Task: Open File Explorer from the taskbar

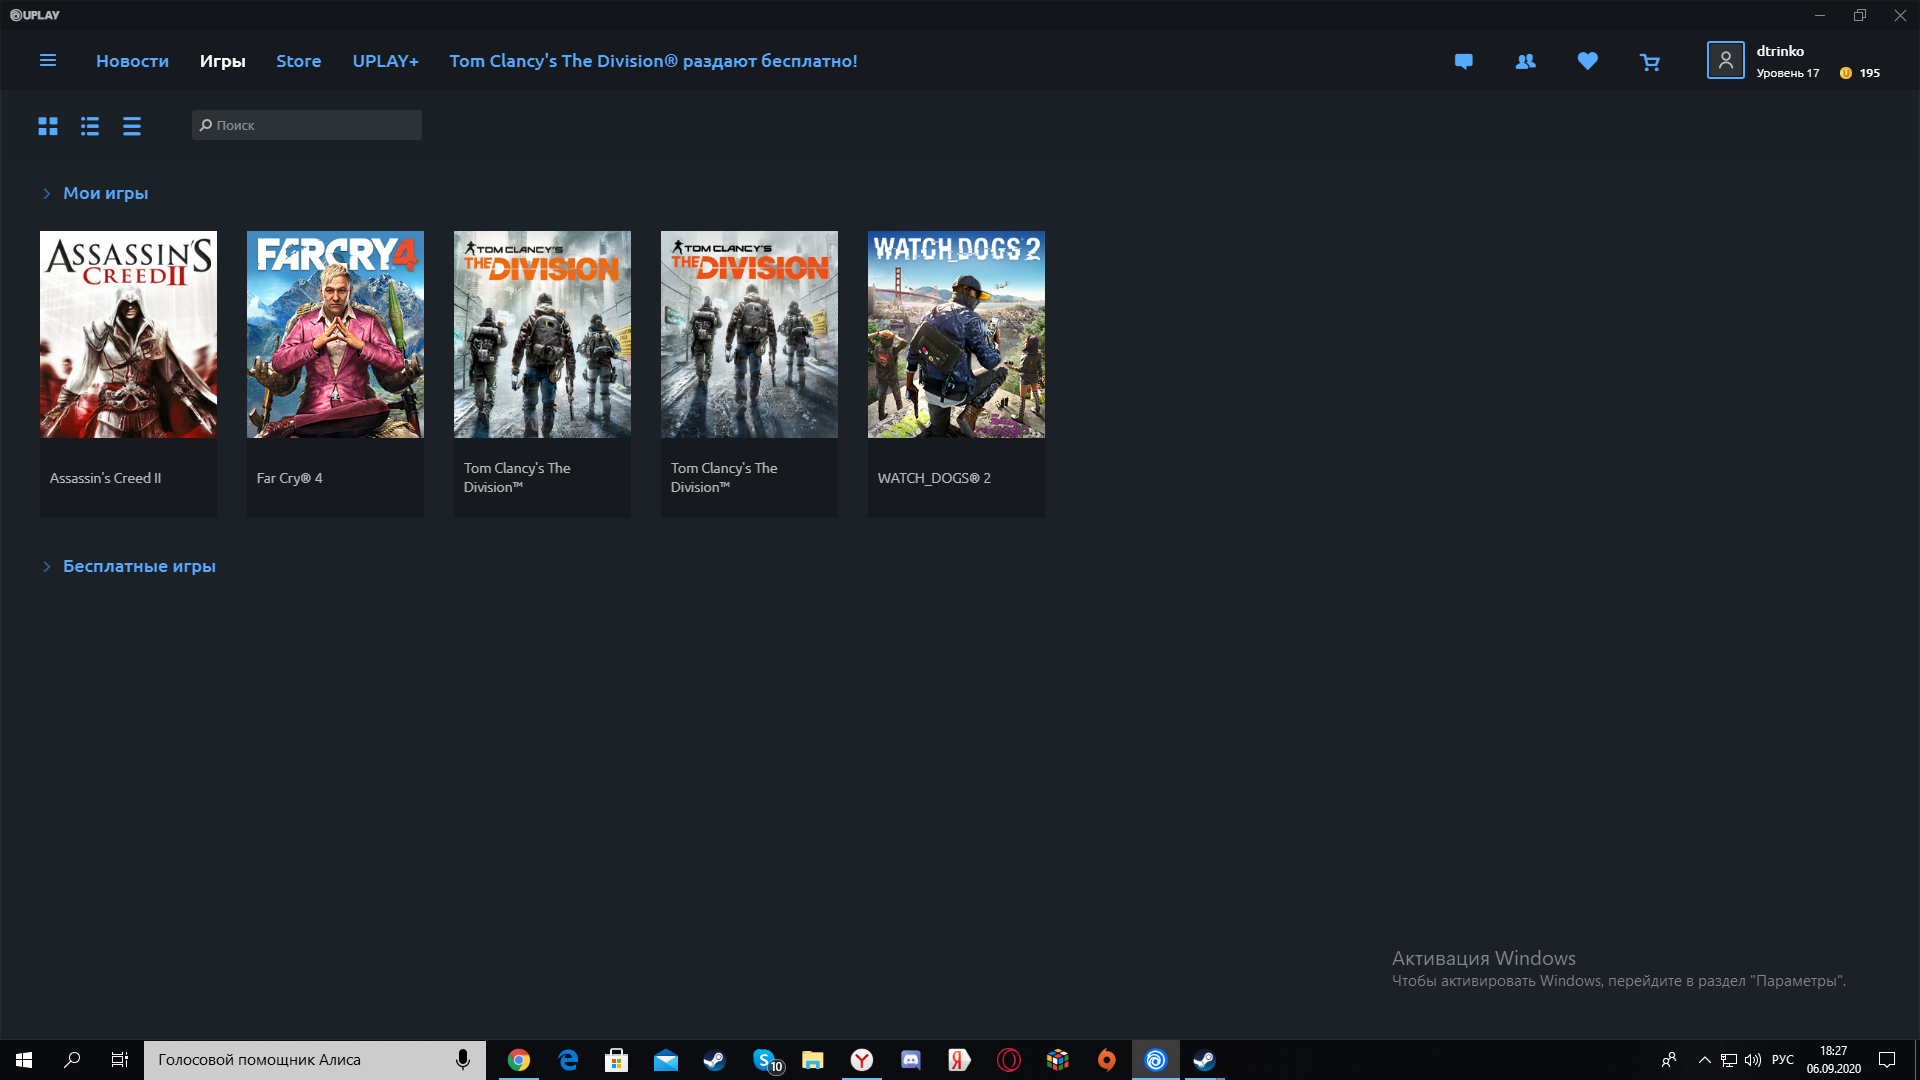Action: click(x=812, y=1060)
